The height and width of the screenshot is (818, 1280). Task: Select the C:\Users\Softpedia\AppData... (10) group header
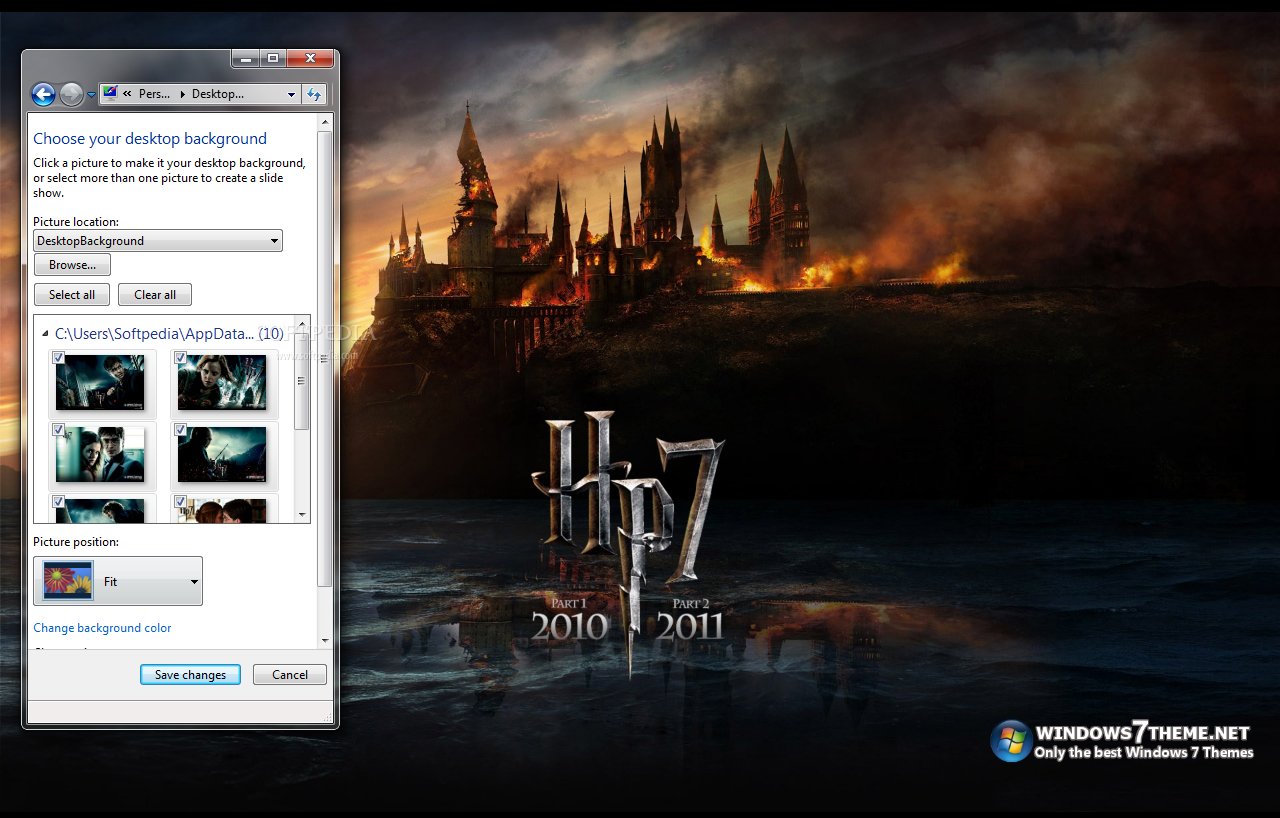pyautogui.click(x=169, y=334)
